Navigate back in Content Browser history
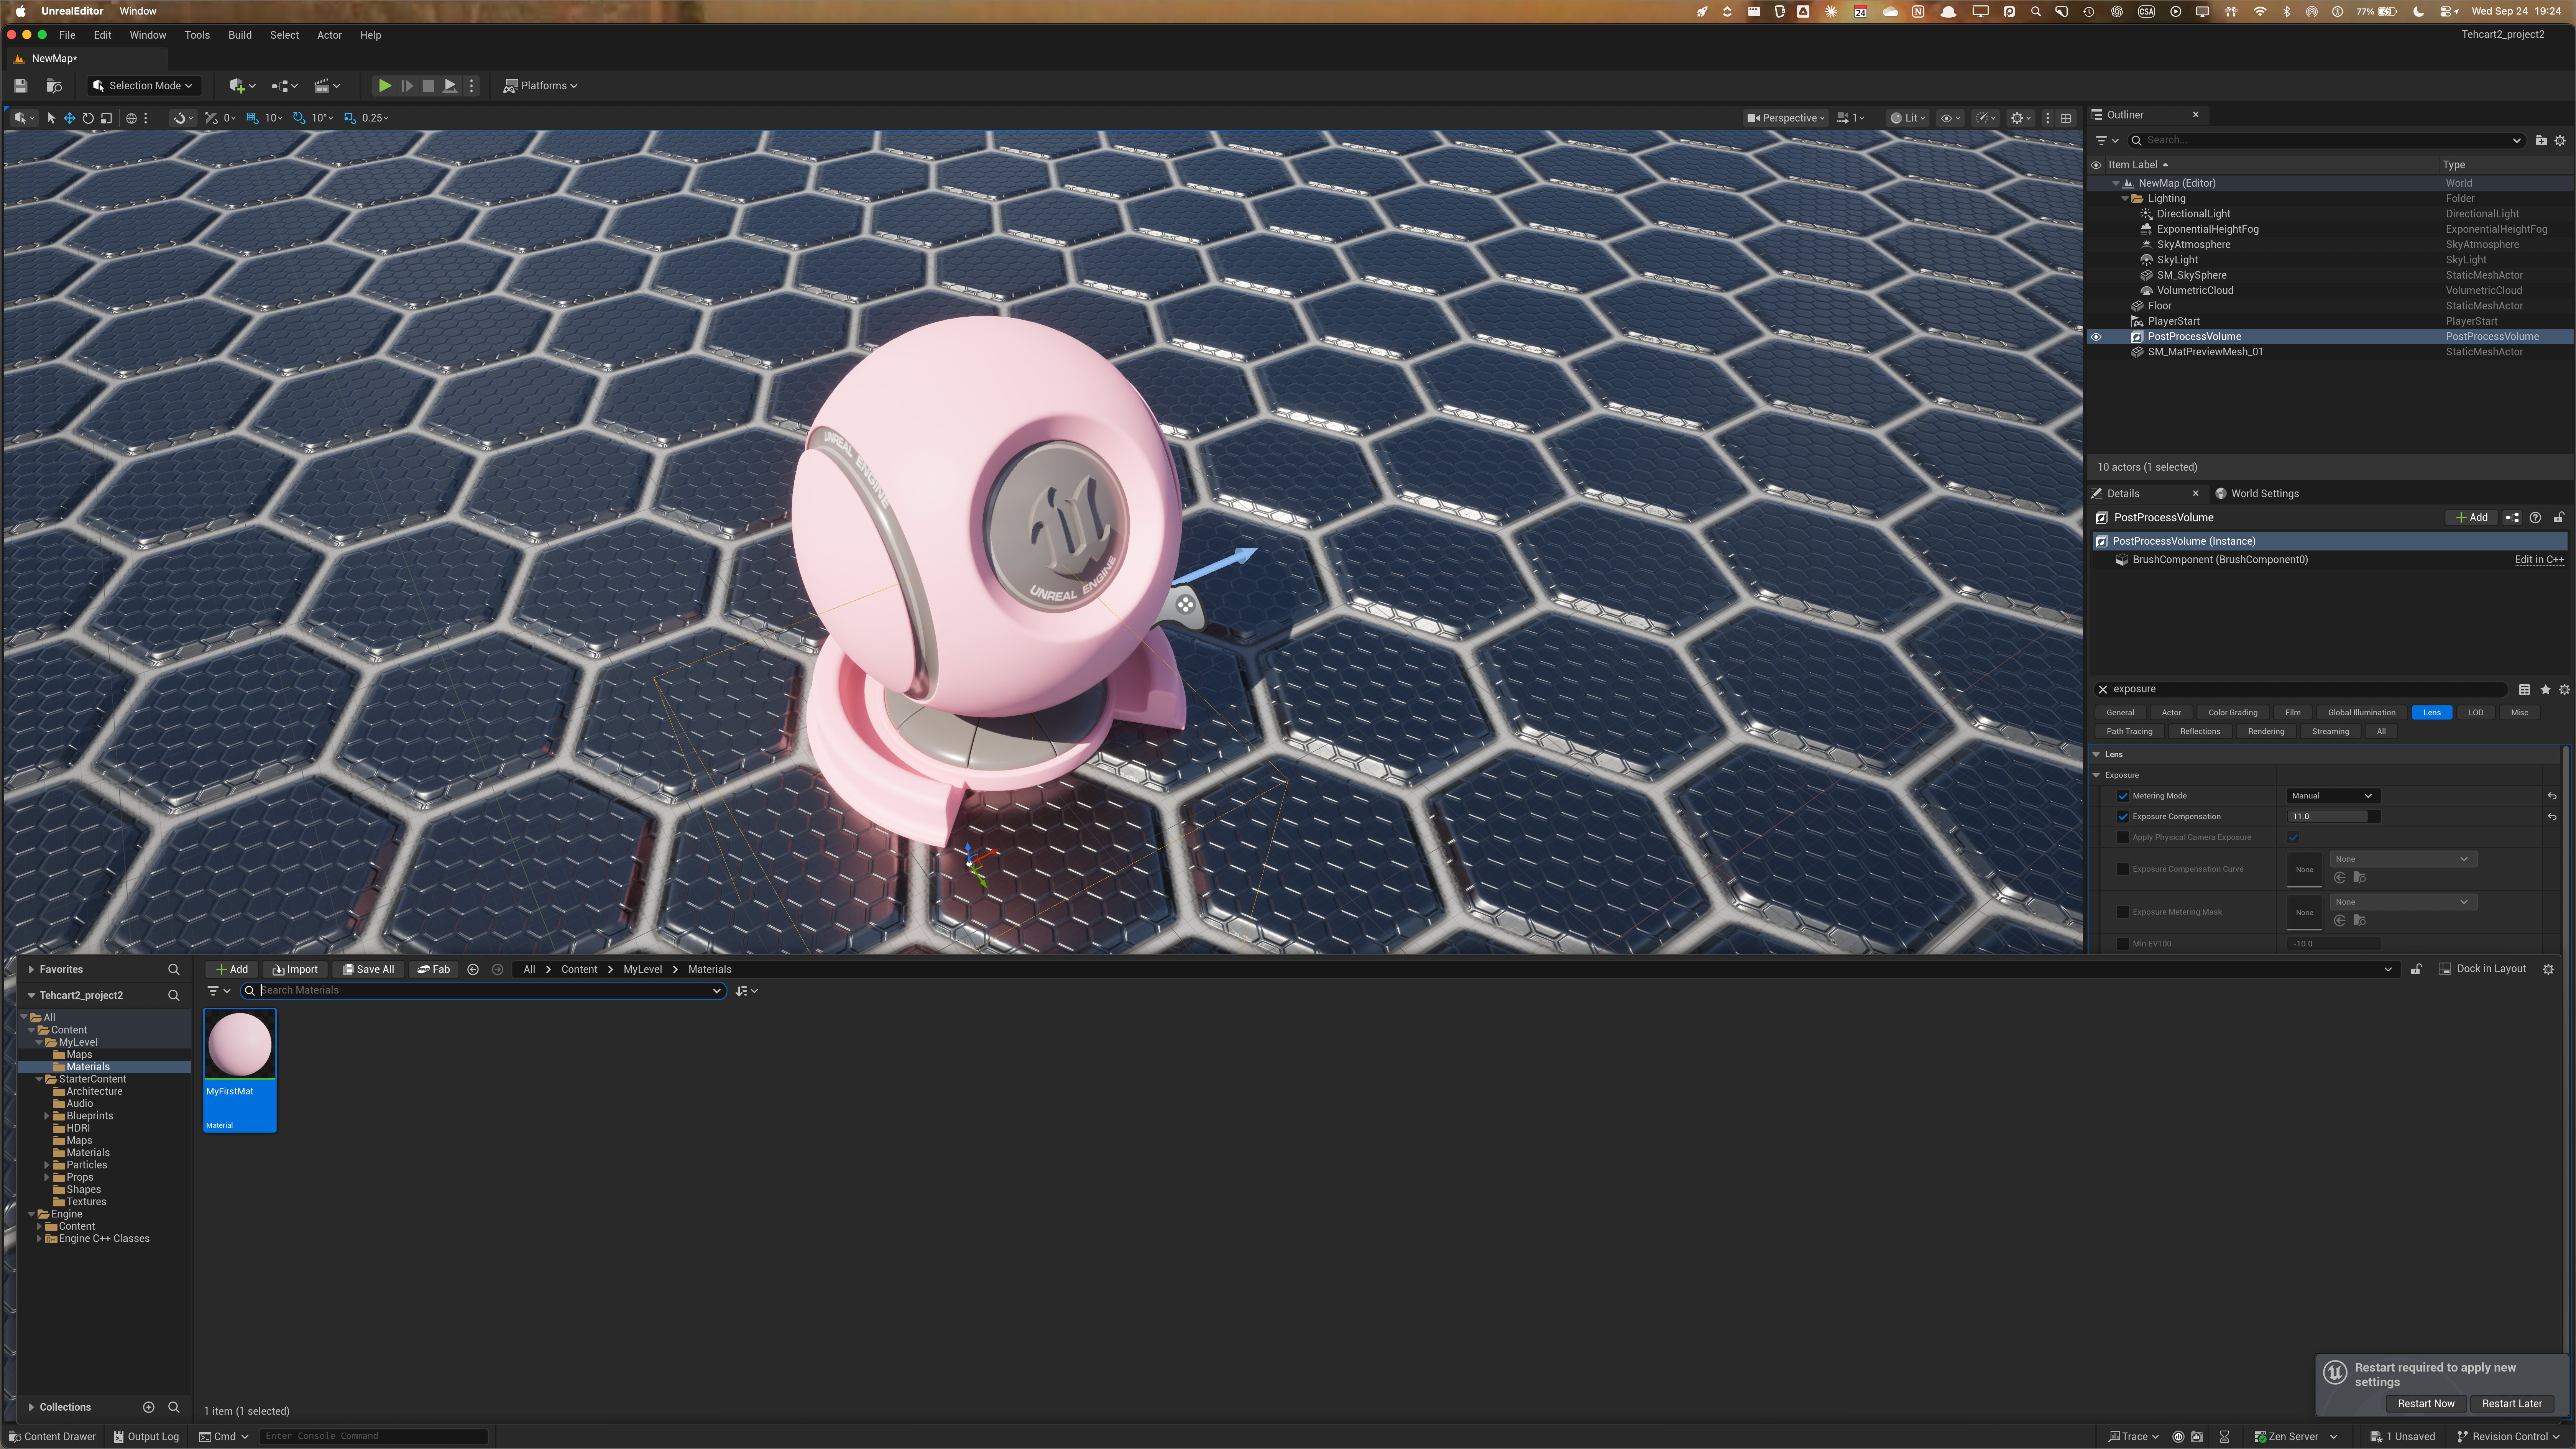This screenshot has height=1449, width=2576. (473, 969)
